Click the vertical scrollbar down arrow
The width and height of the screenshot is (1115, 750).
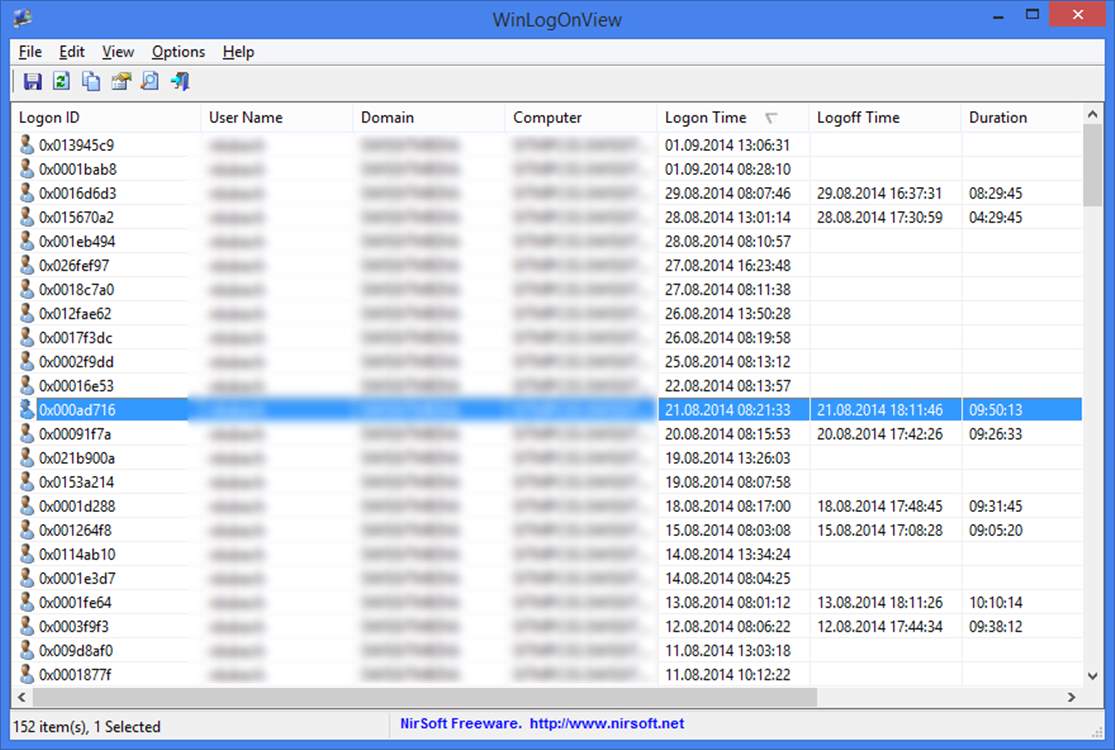tap(1093, 676)
